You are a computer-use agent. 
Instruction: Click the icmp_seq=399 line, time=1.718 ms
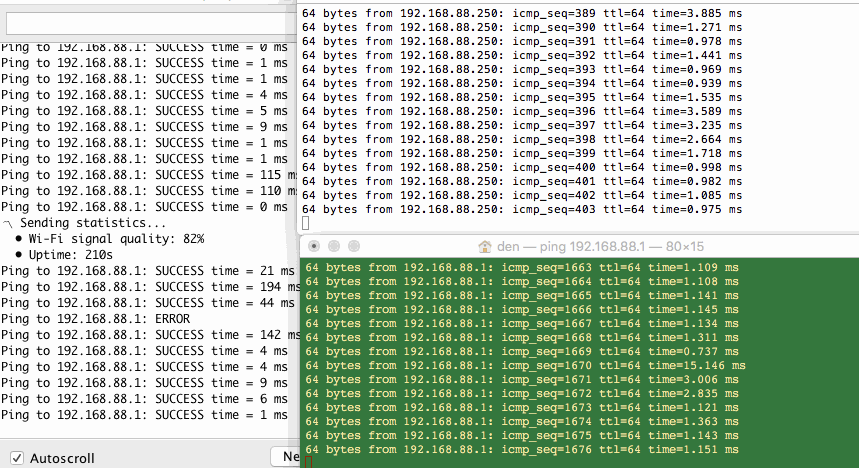(x=522, y=153)
